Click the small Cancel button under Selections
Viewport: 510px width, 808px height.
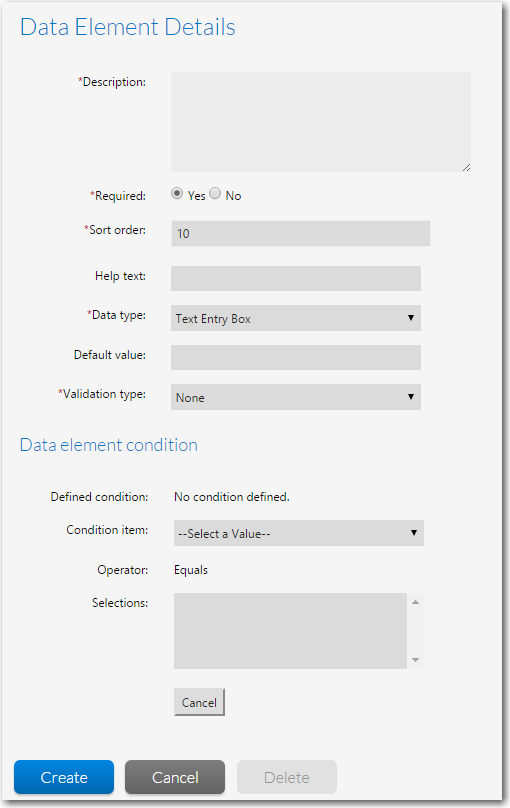coord(199,702)
